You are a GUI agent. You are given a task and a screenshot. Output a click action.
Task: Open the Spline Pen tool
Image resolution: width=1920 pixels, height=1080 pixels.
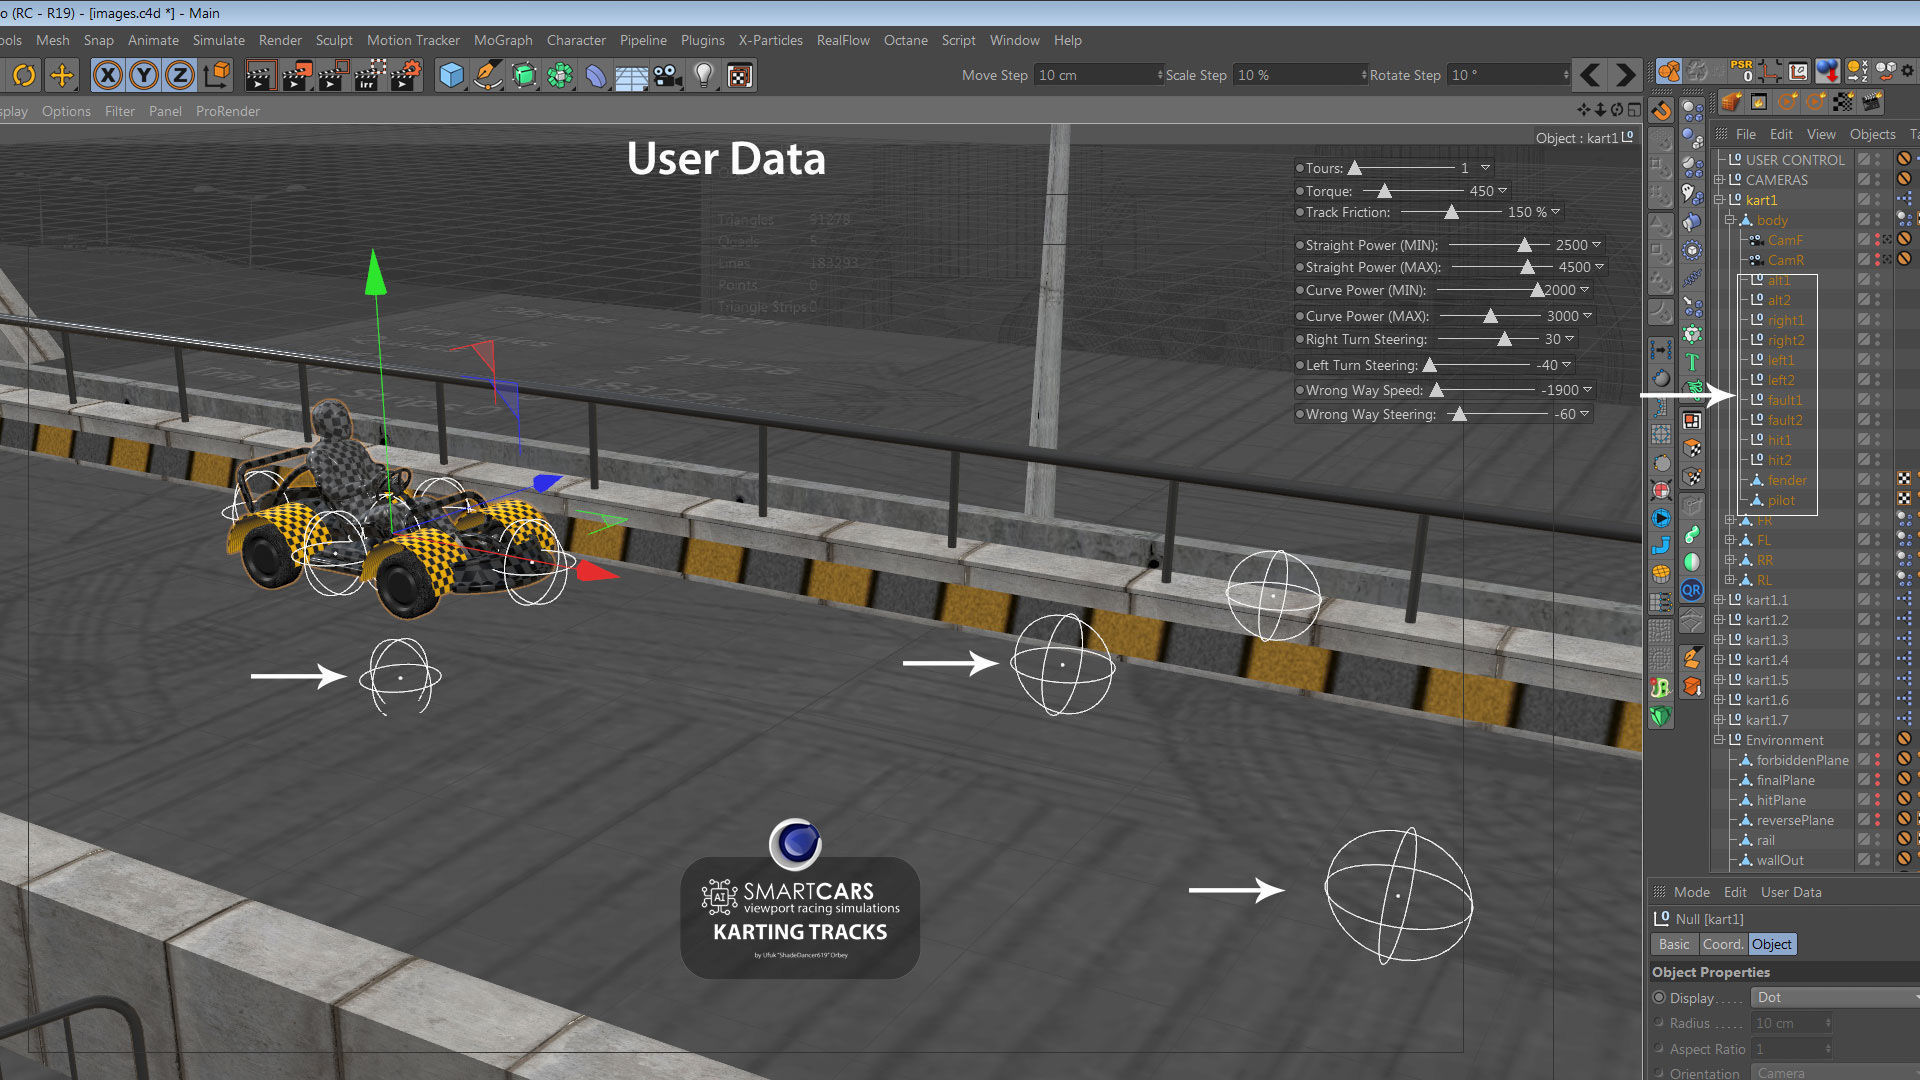tap(487, 75)
